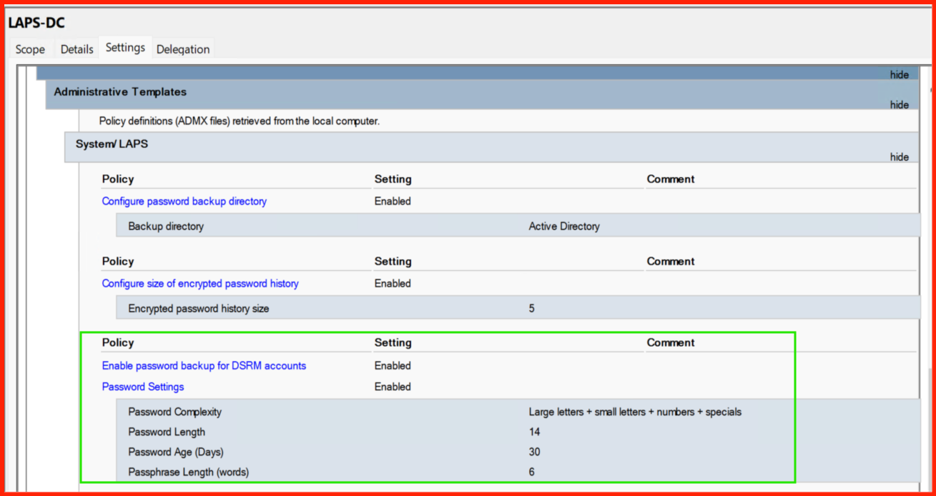
Task: Click Enabled setting for encrypted password history
Action: (x=393, y=284)
